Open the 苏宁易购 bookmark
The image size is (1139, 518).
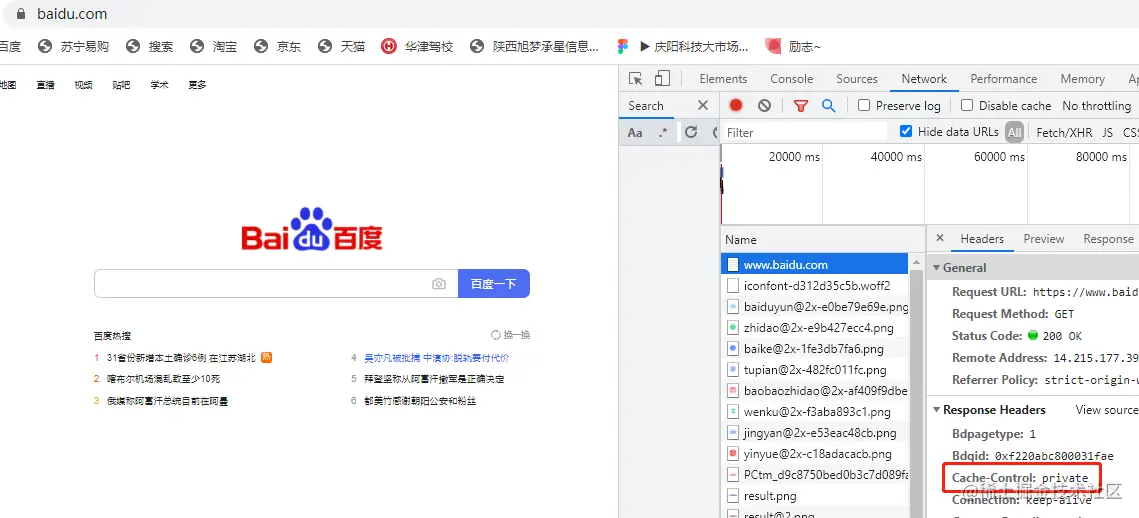click(x=73, y=46)
